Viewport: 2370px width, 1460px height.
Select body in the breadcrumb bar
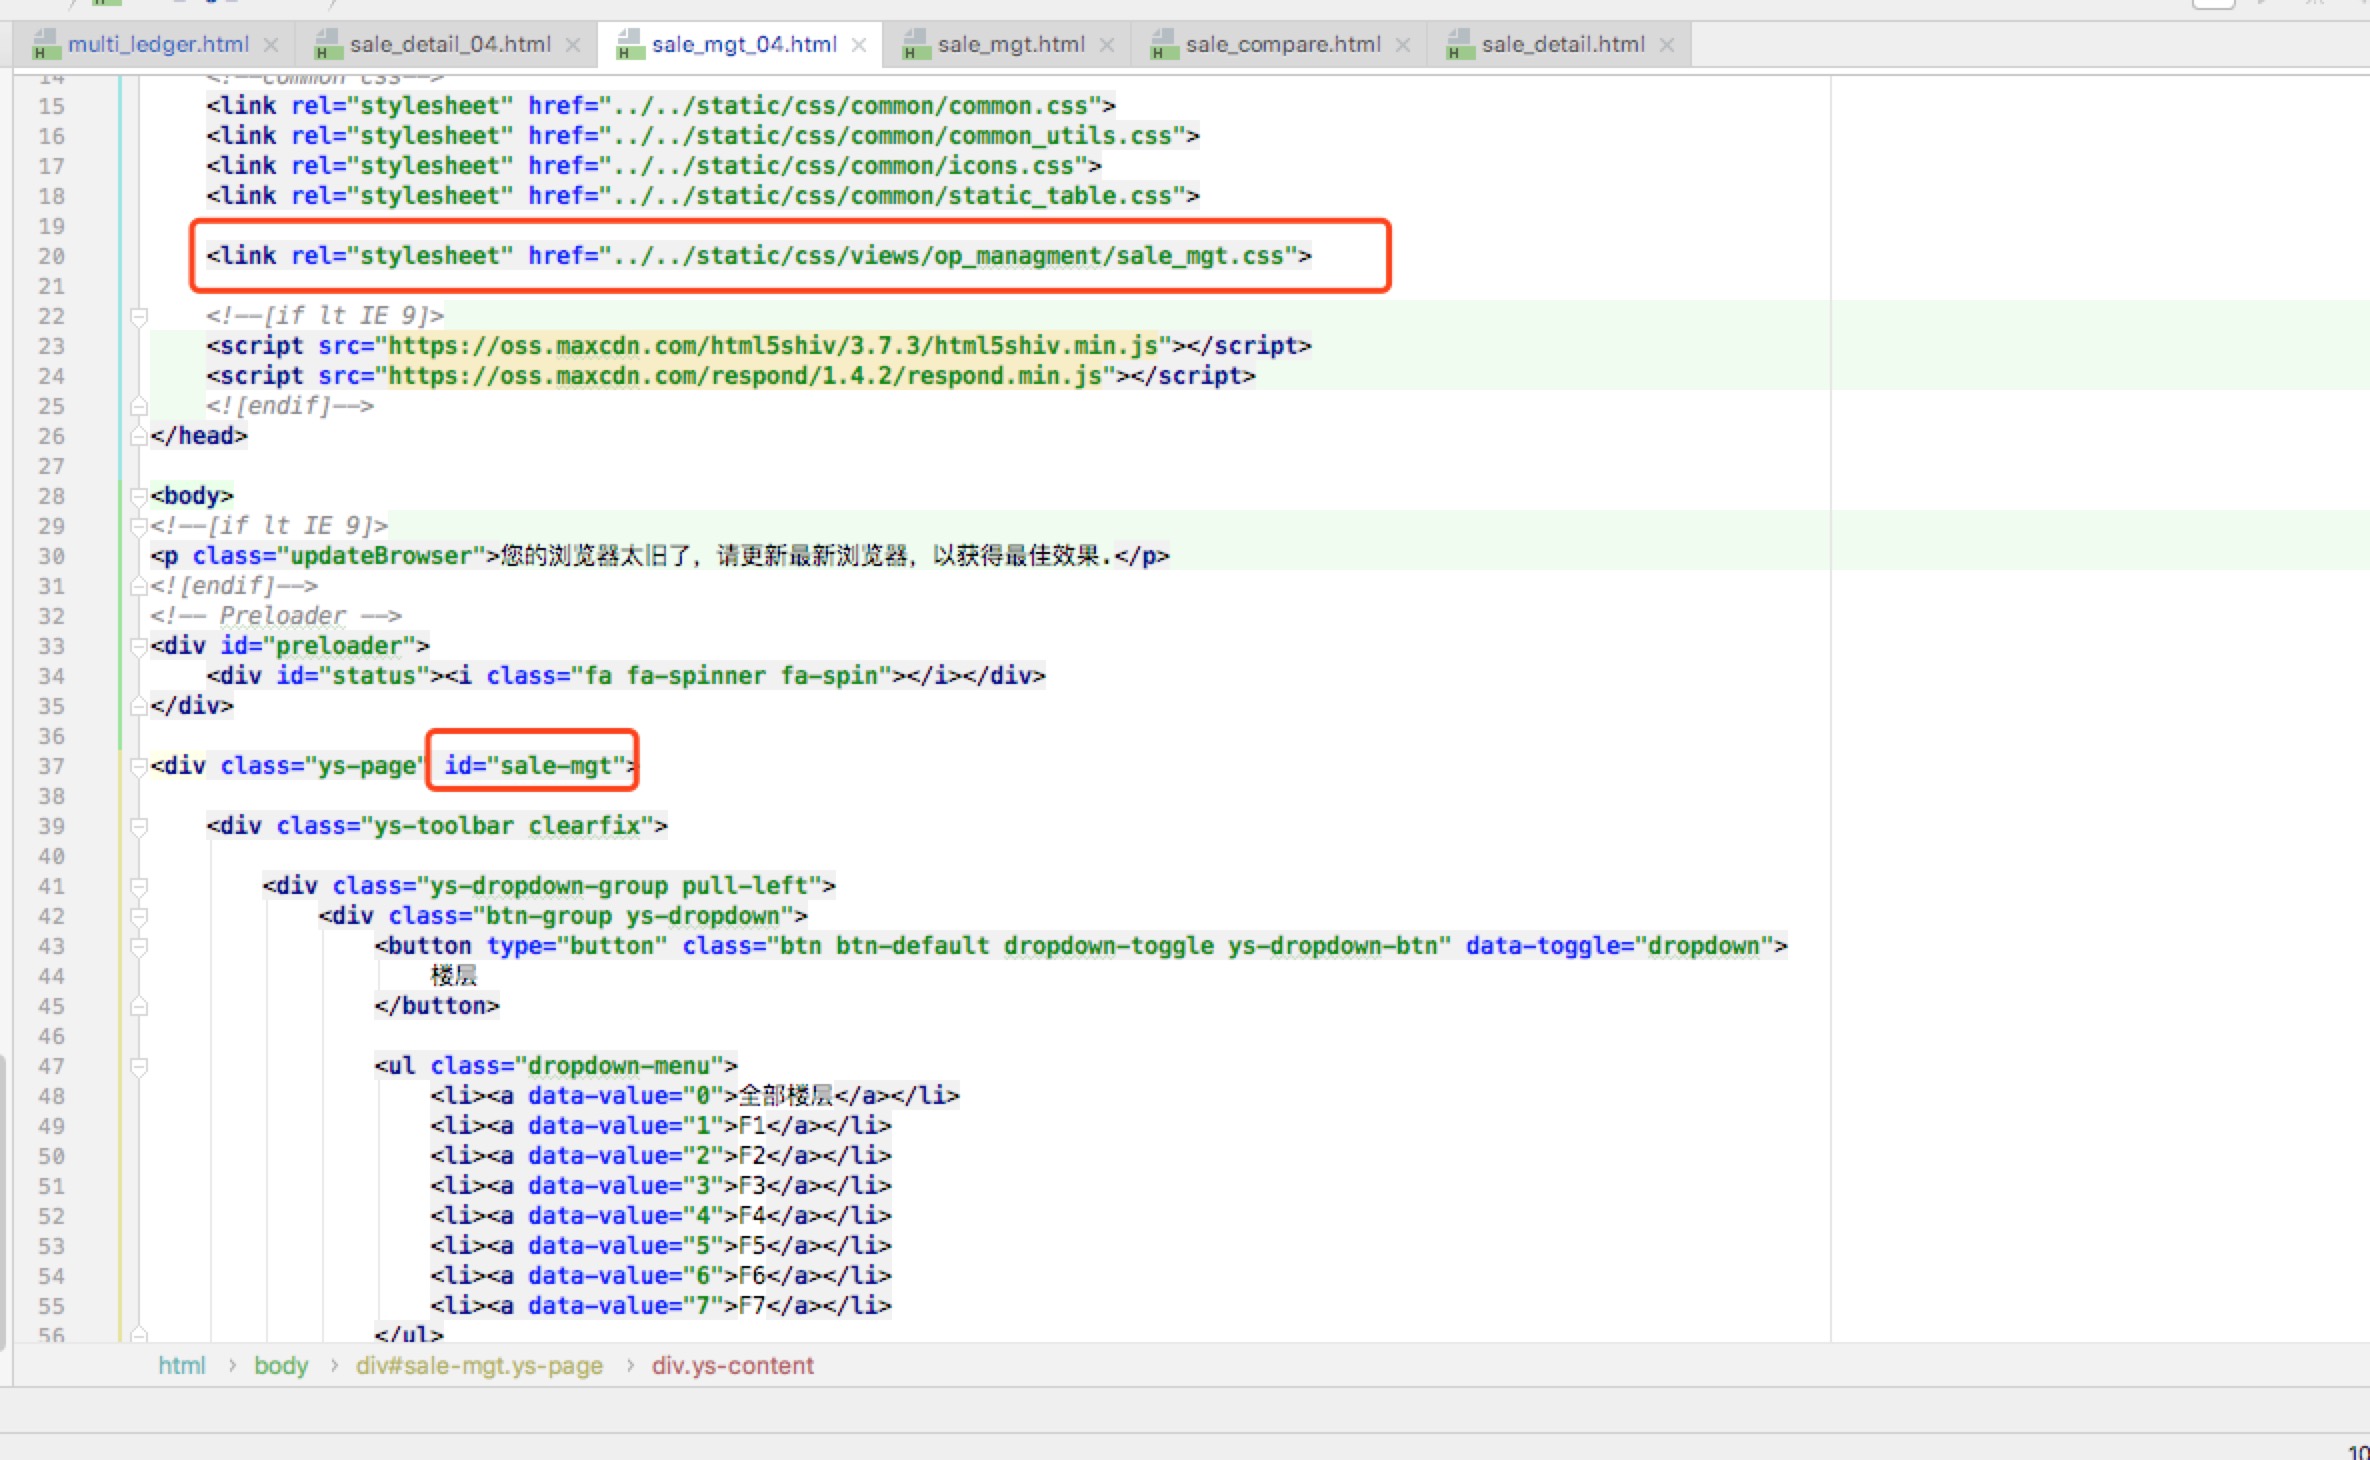281,1366
